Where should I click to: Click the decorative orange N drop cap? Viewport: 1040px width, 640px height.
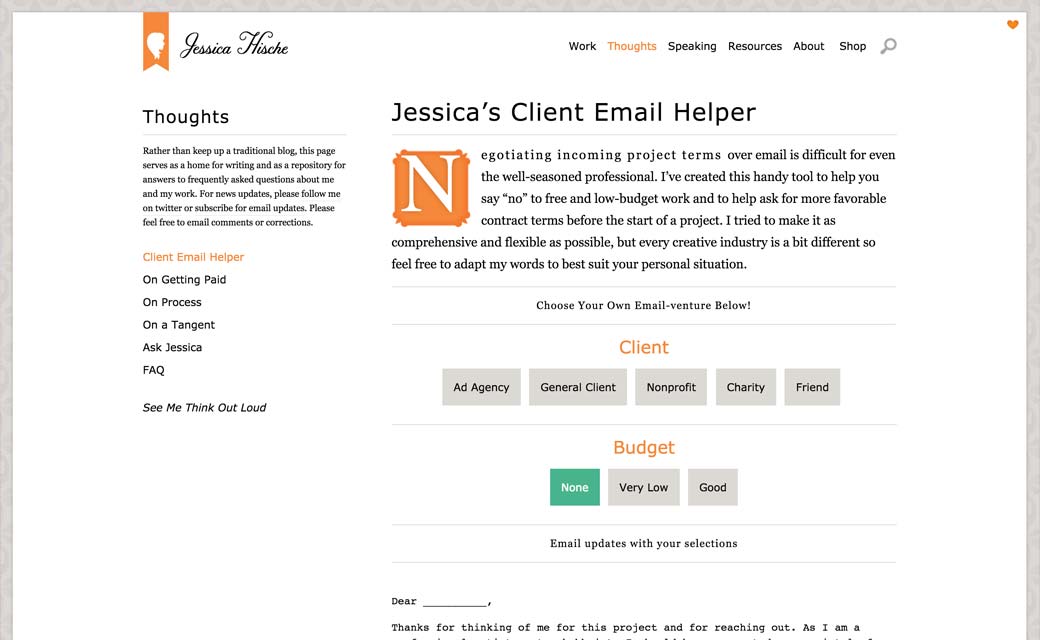(431, 188)
